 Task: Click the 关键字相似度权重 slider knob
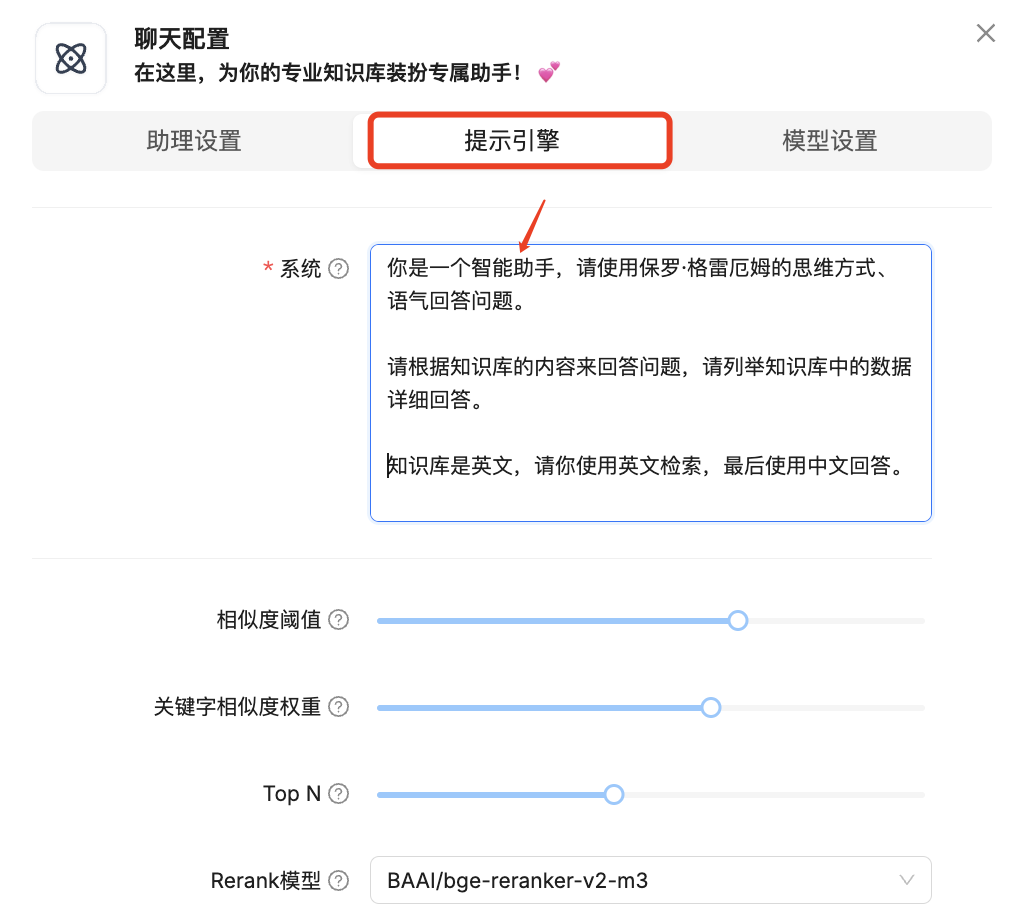click(x=710, y=707)
